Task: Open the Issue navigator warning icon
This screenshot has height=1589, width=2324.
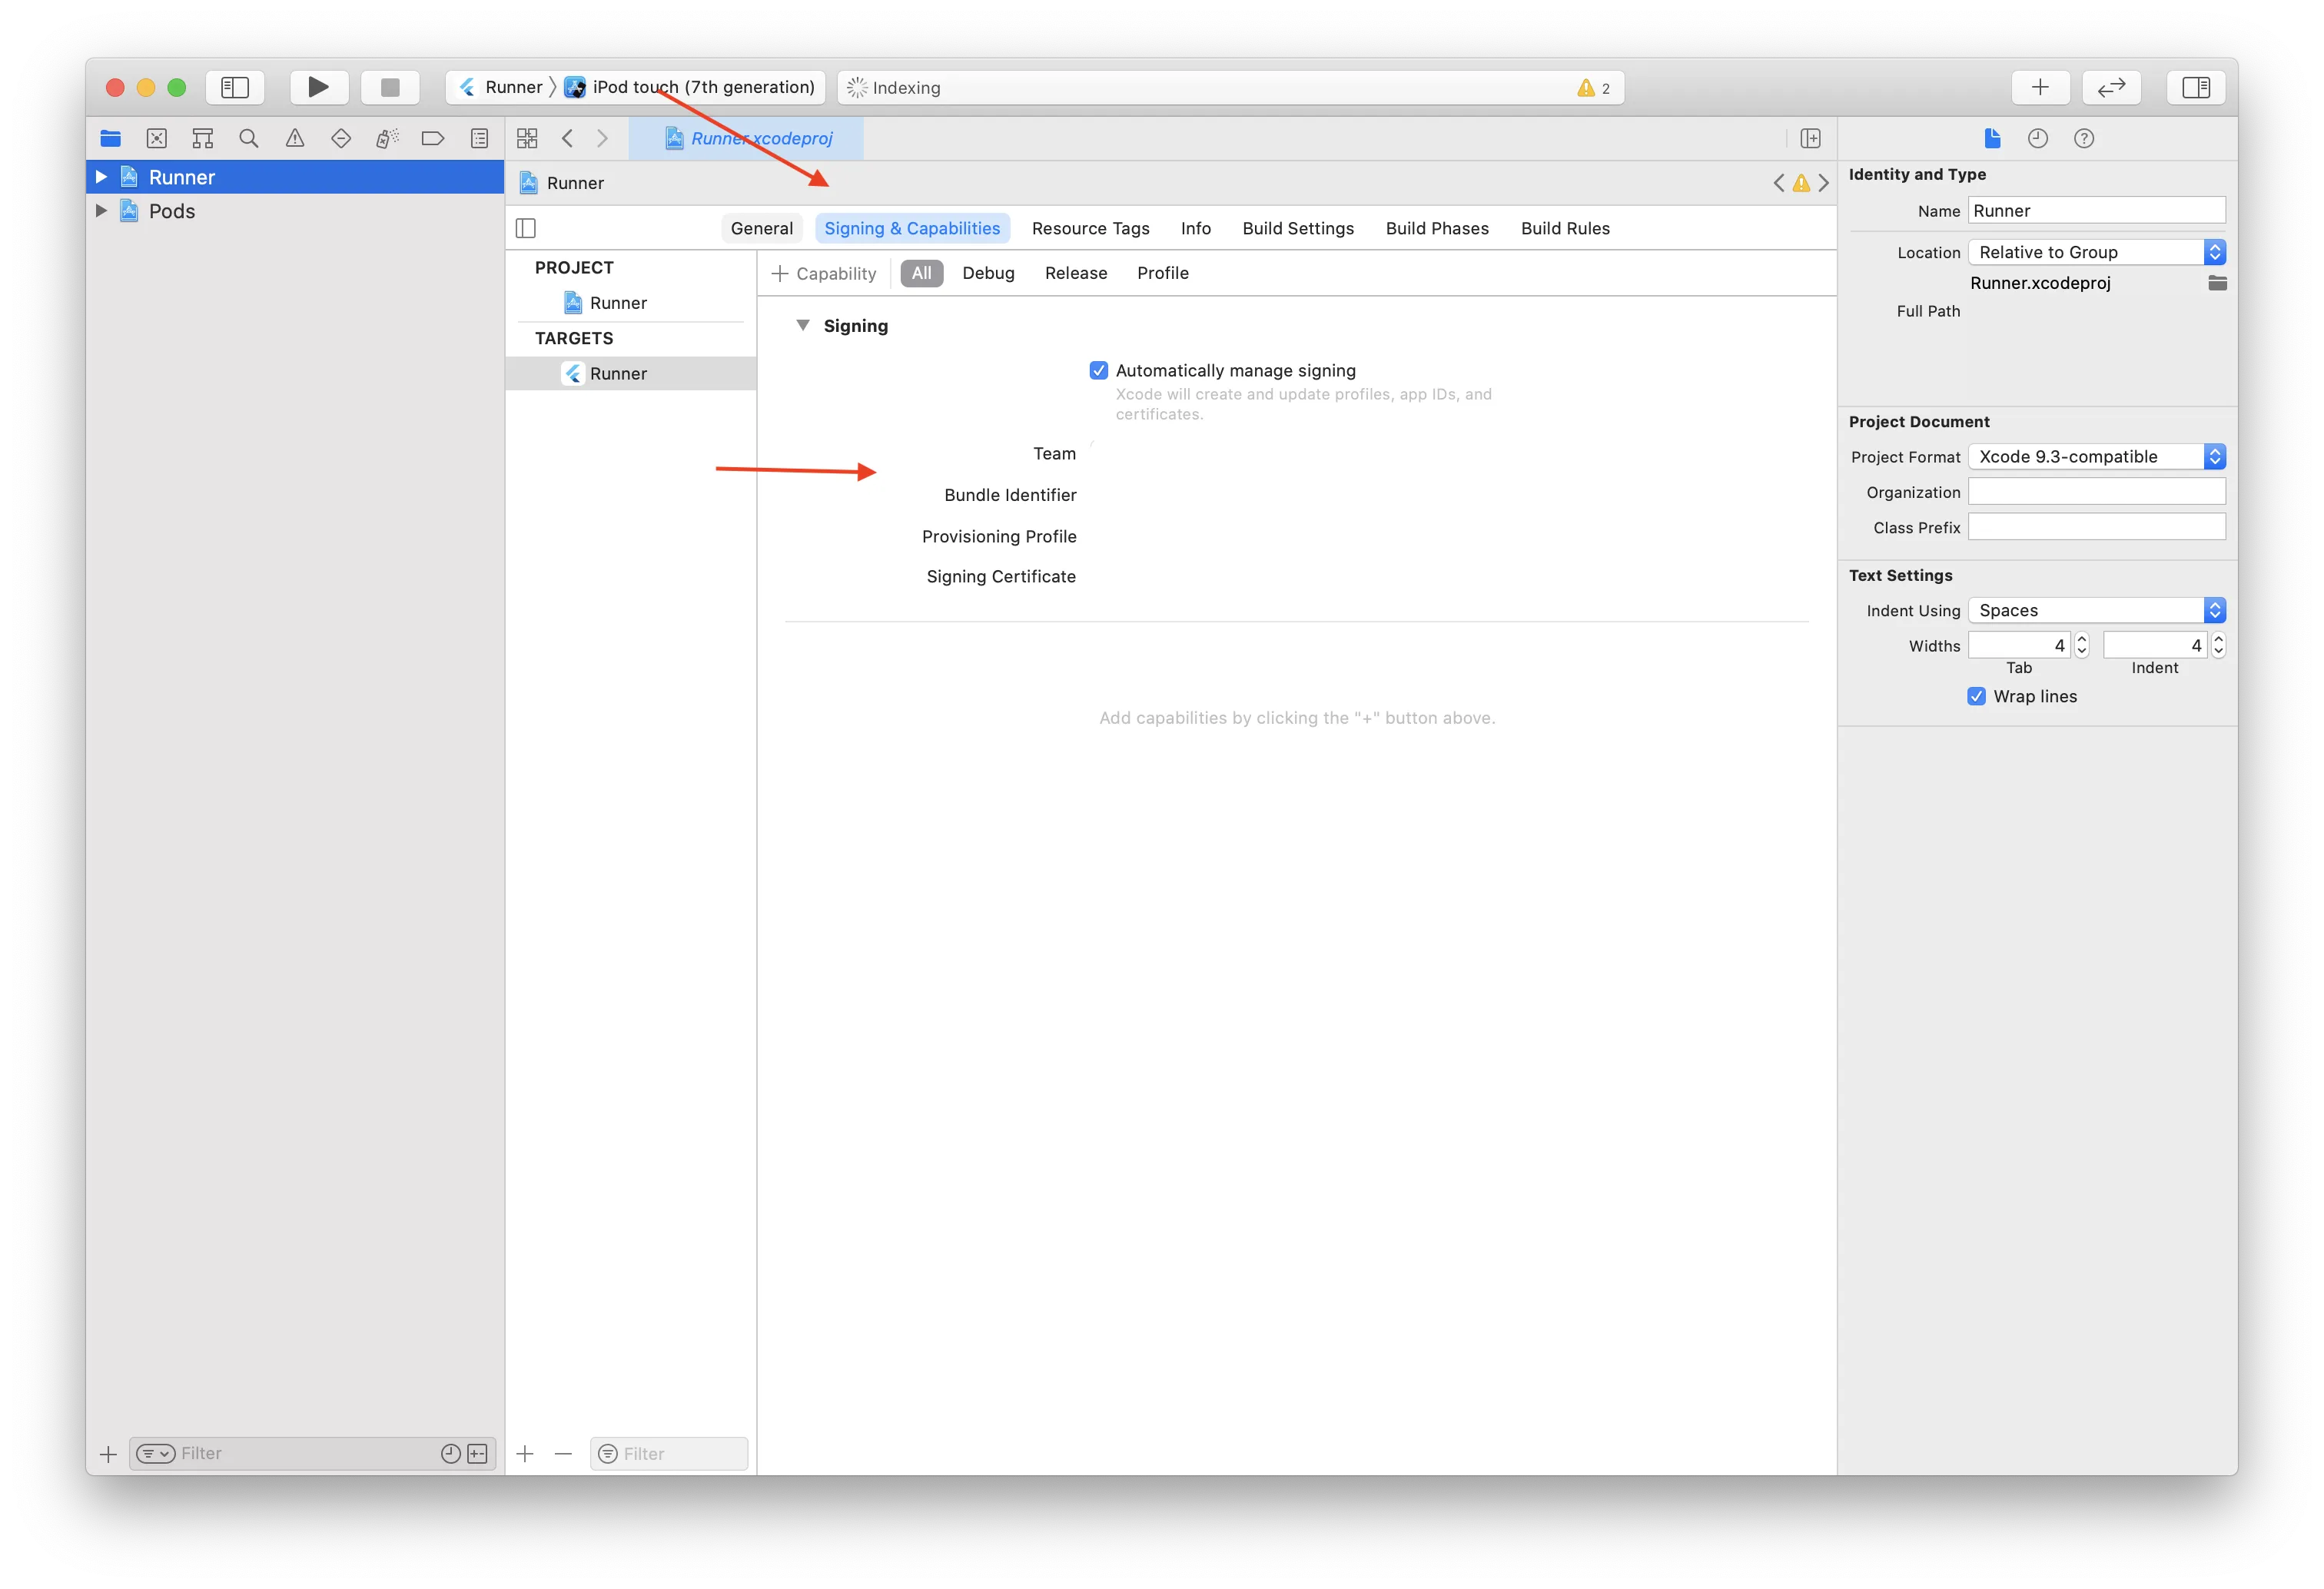Action: [x=295, y=138]
